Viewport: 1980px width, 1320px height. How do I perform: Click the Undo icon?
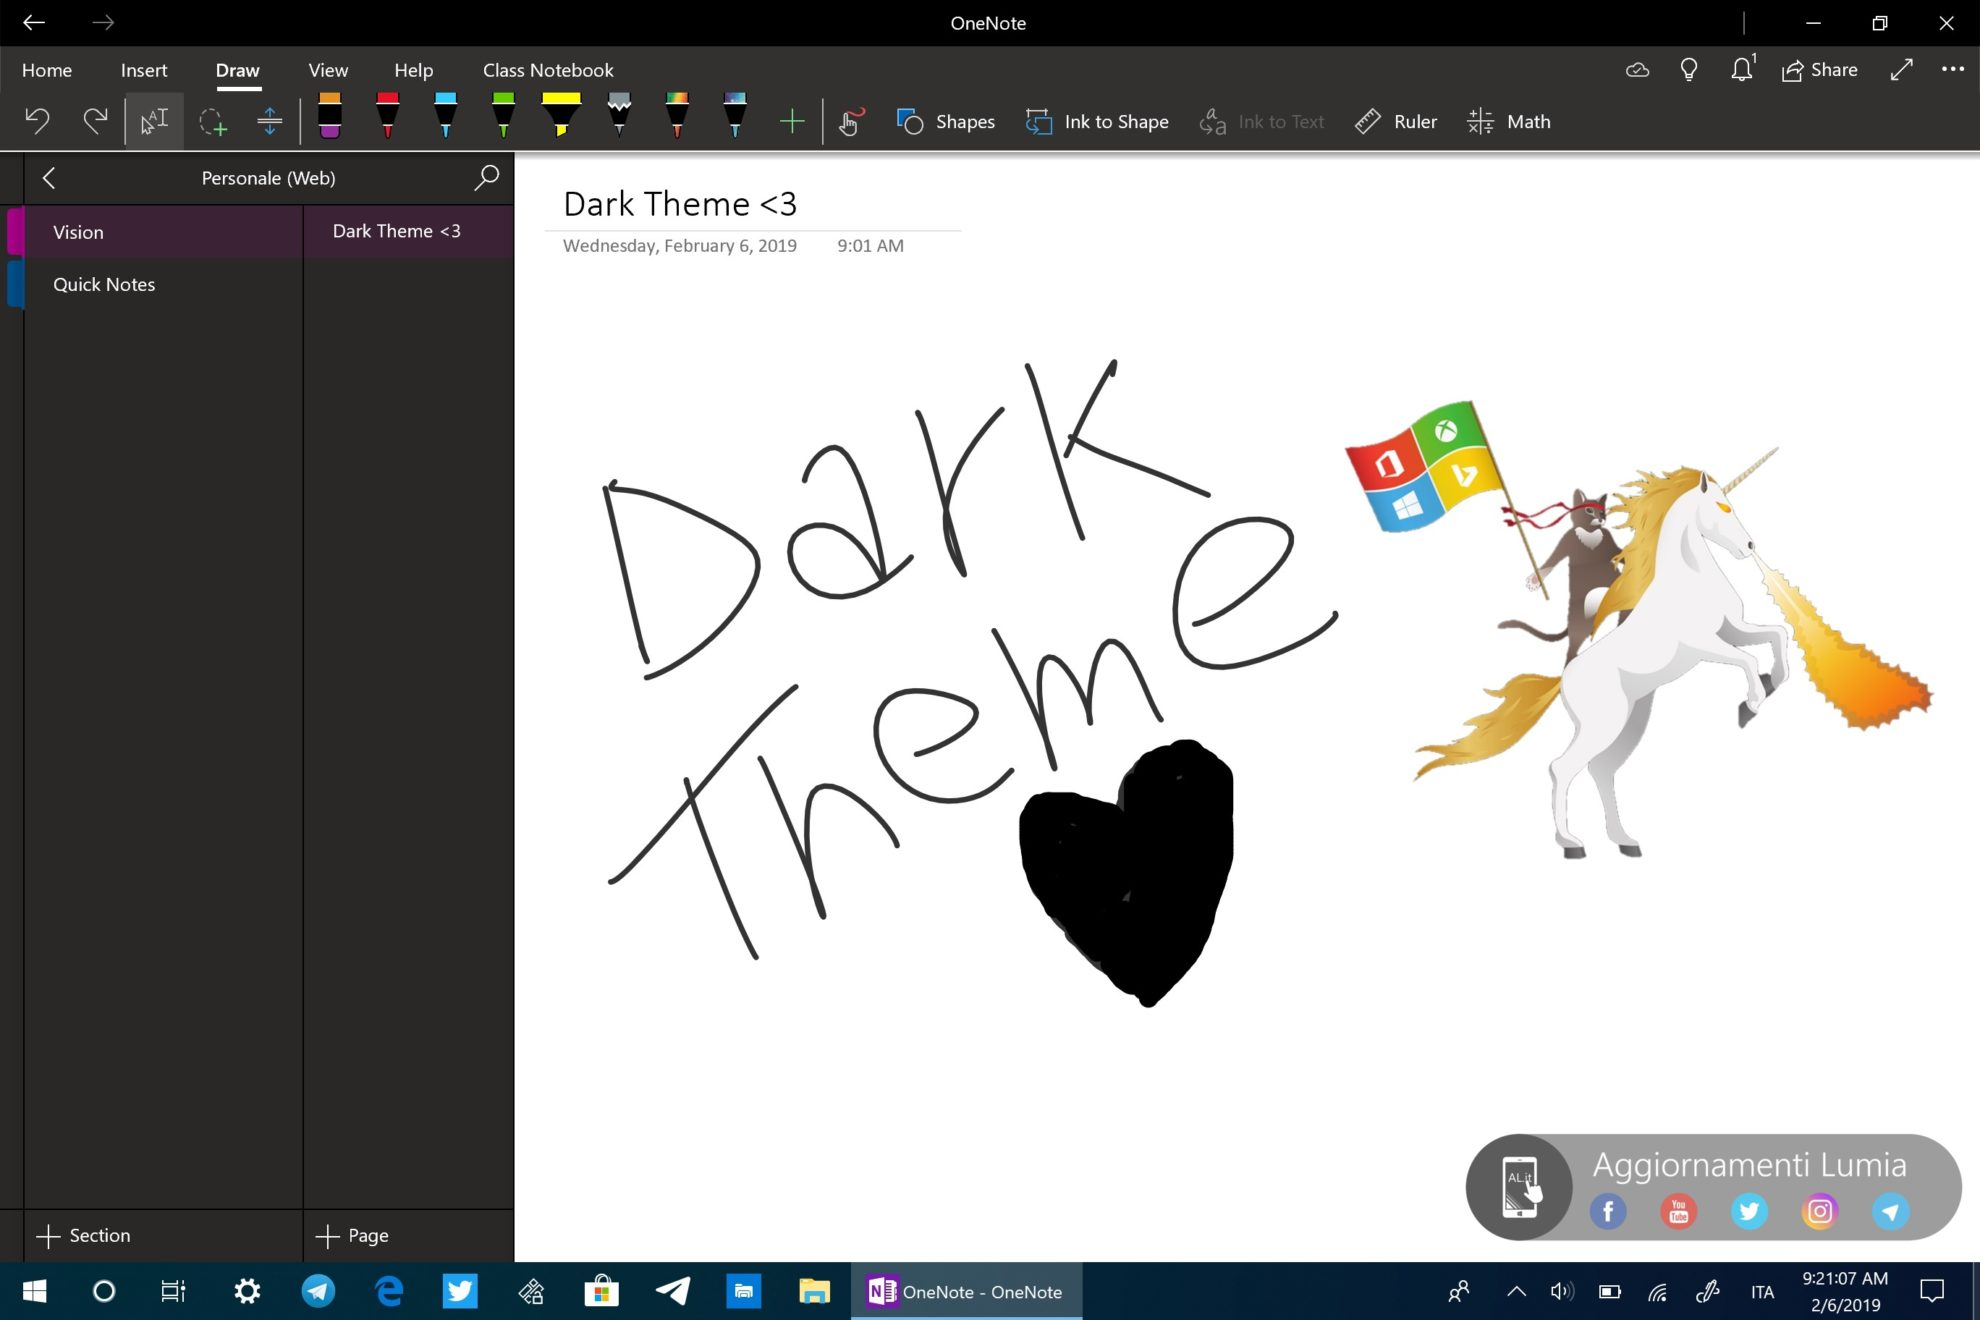click(x=37, y=120)
